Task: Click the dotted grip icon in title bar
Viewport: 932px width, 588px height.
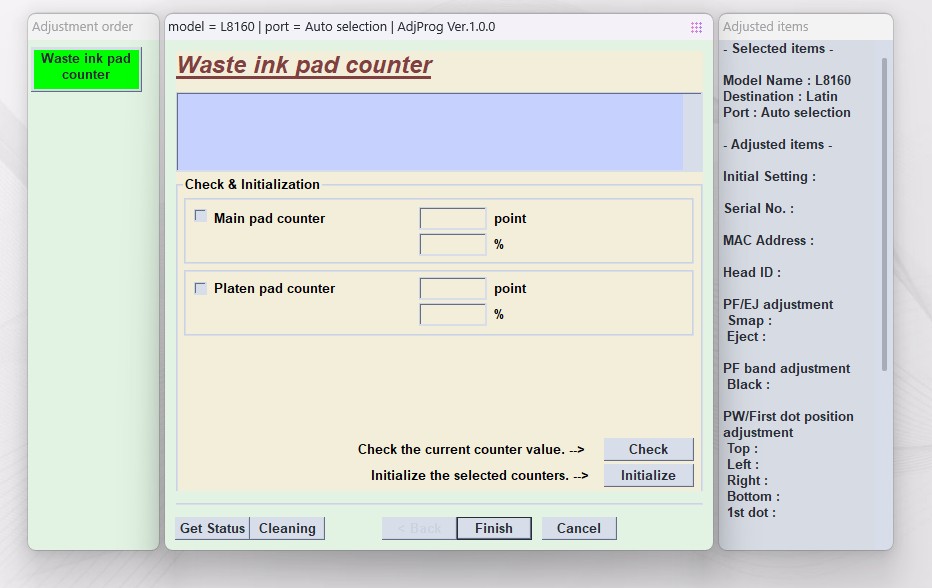Action: pos(696,27)
